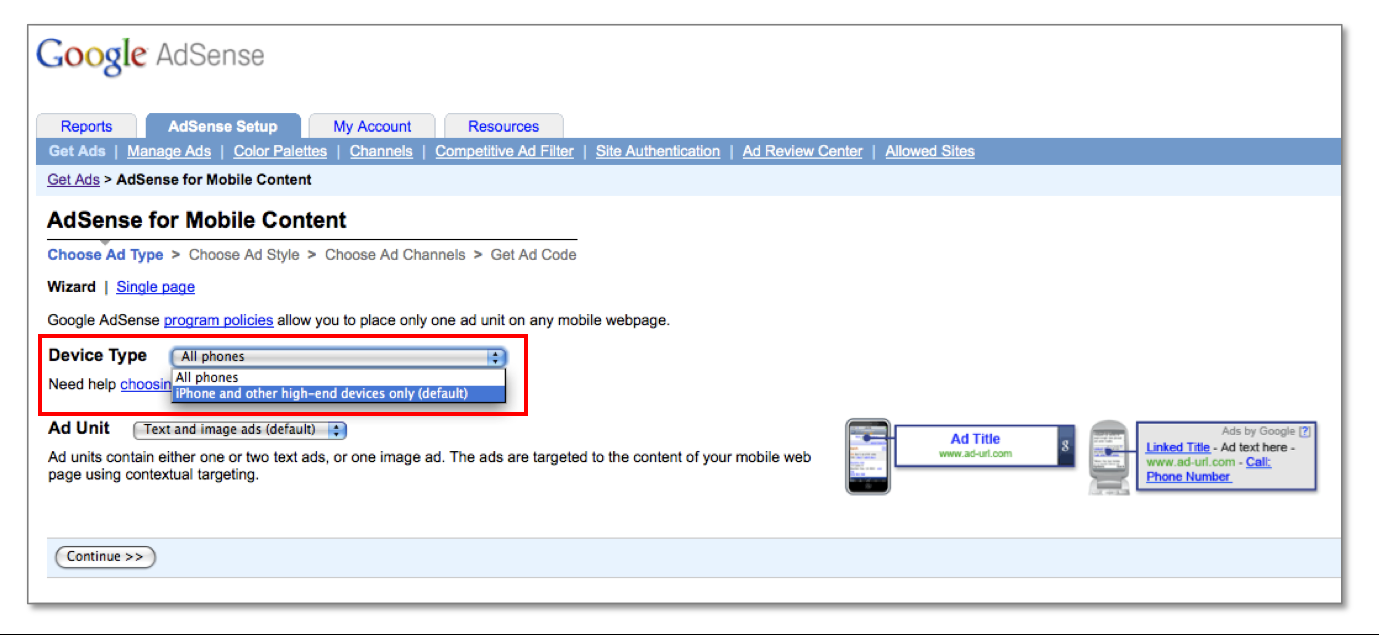Open Site Authentication page
1379x635 pixels.
tap(658, 151)
